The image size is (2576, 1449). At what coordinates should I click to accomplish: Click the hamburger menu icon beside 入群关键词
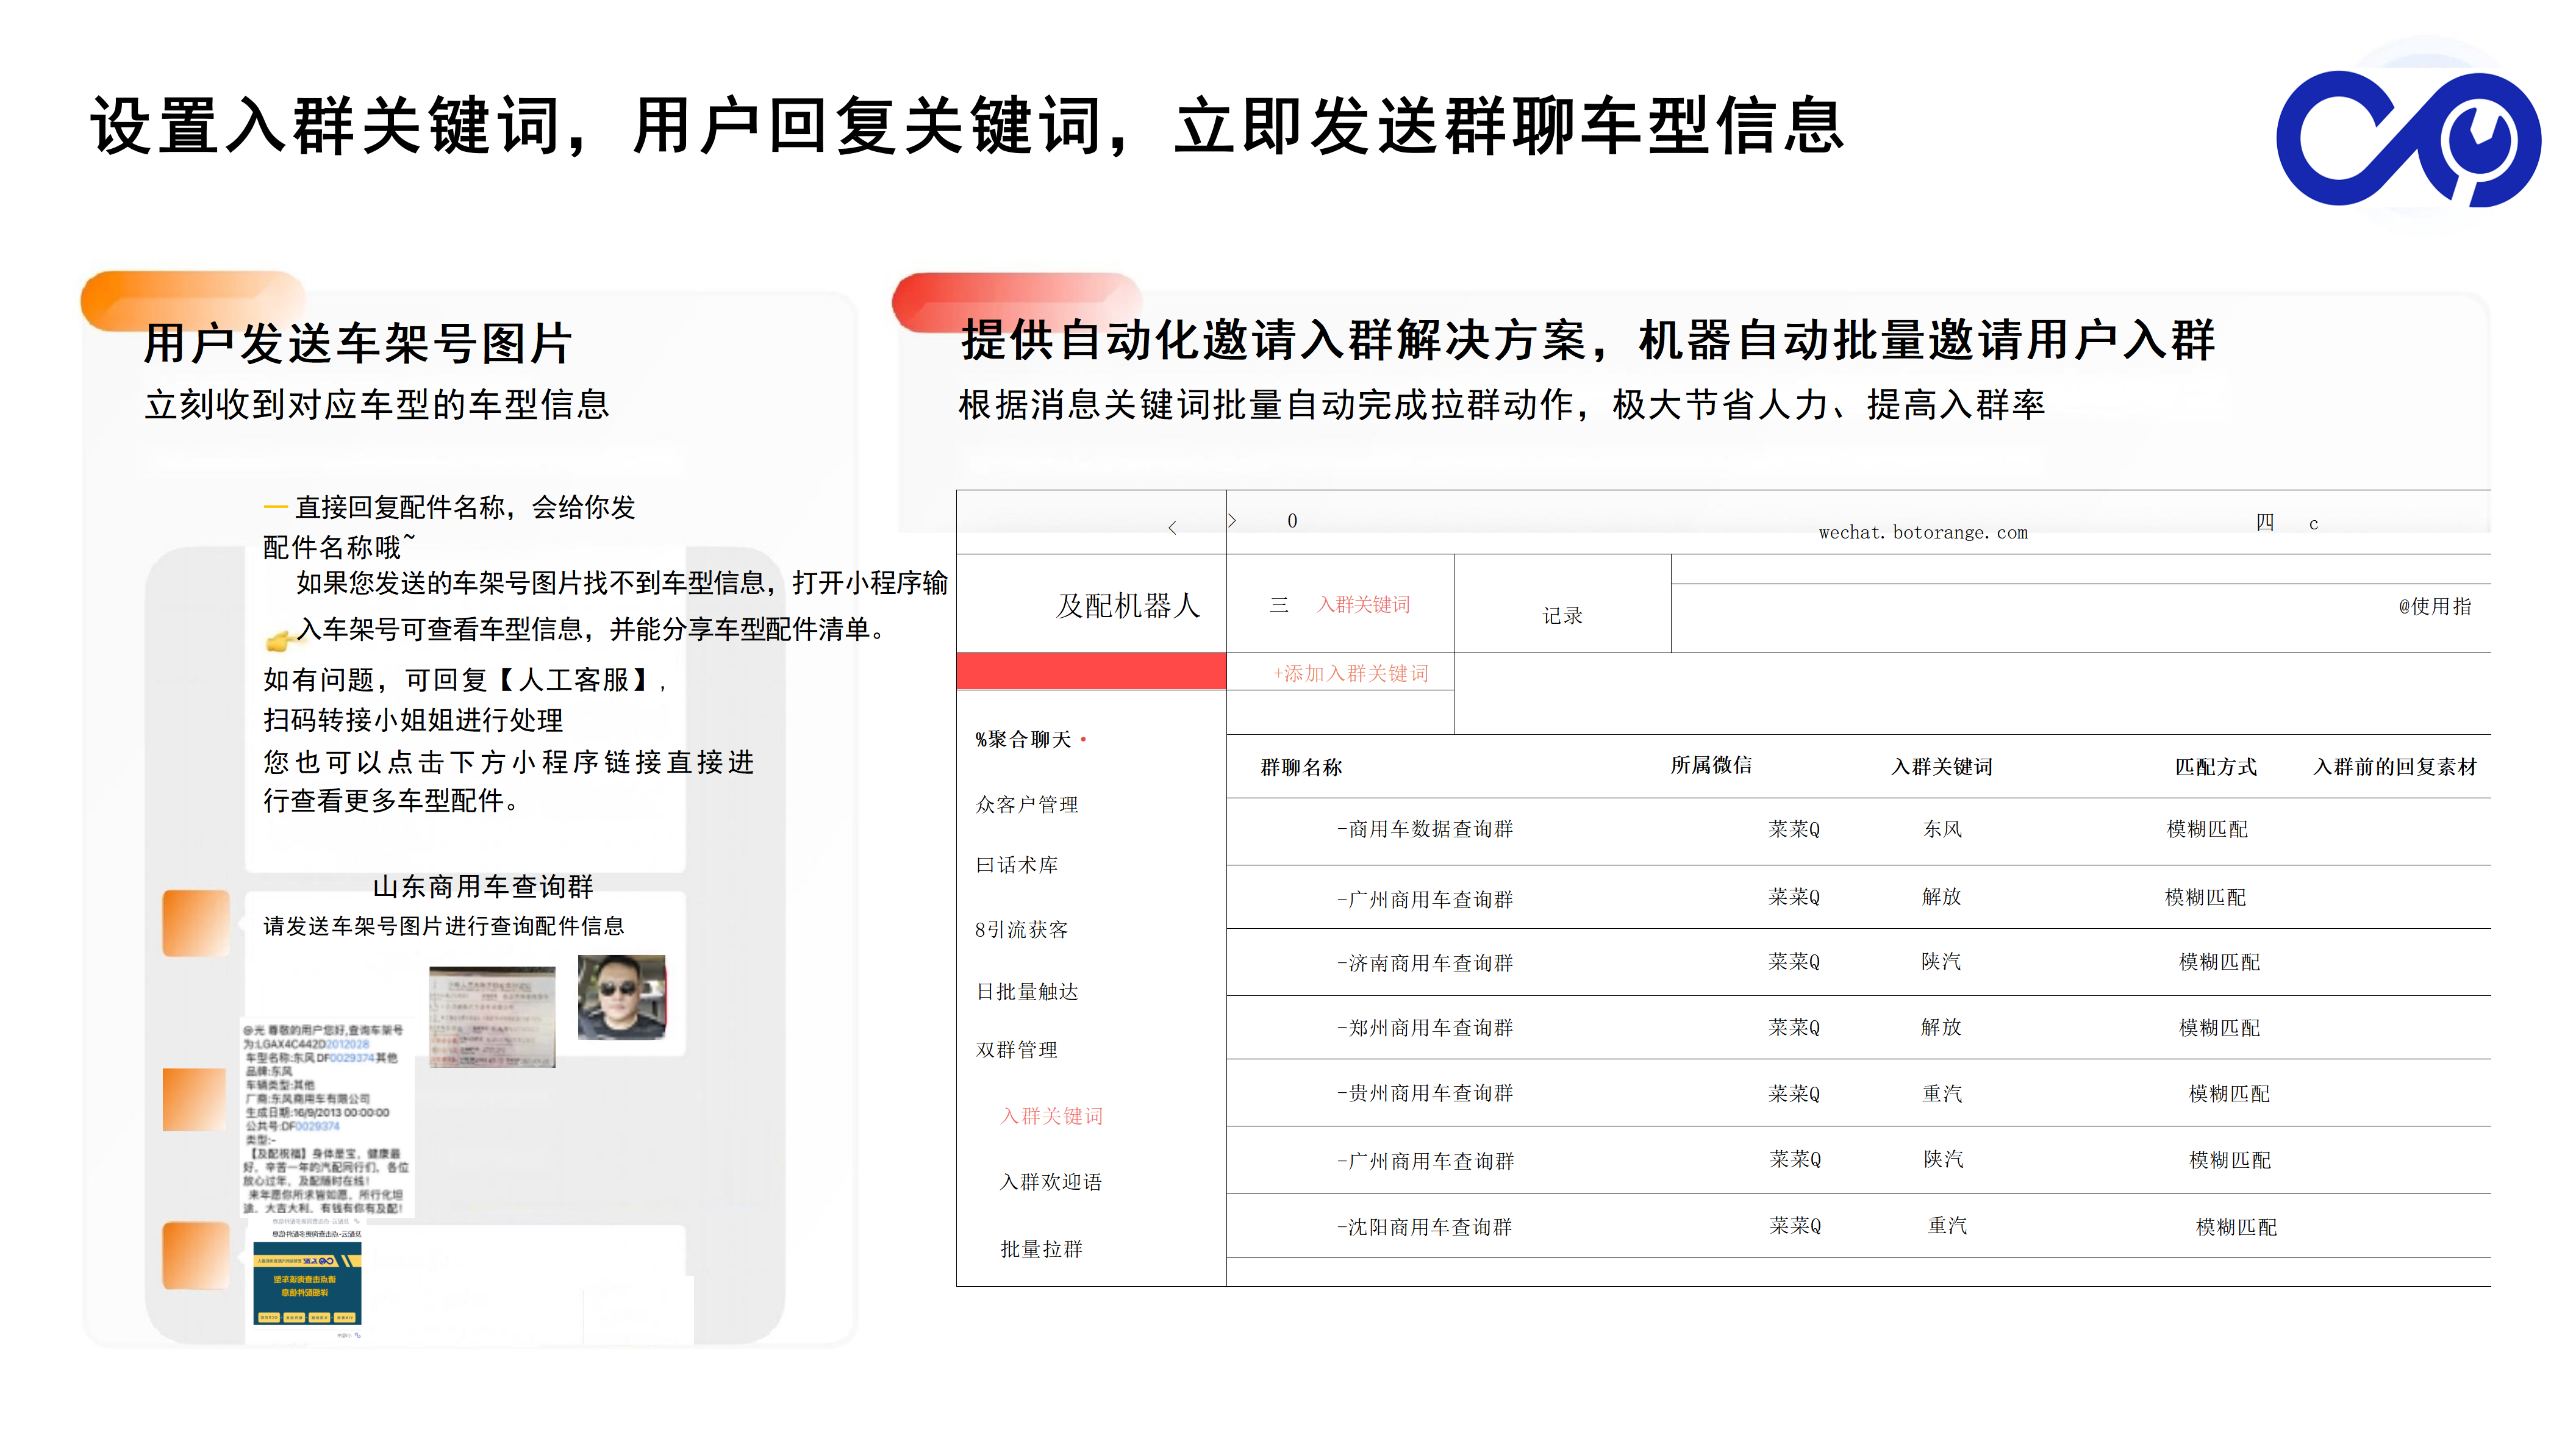click(x=1279, y=604)
